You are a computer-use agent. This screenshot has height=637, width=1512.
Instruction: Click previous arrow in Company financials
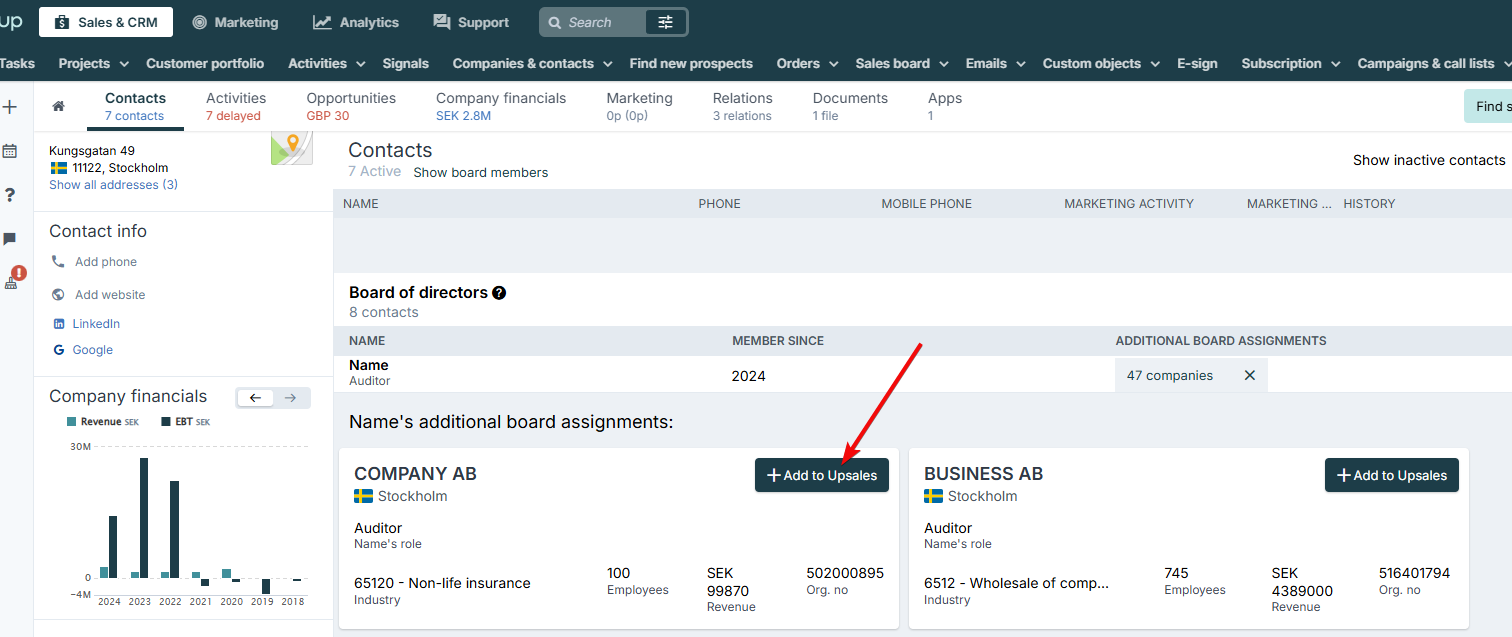[255, 398]
